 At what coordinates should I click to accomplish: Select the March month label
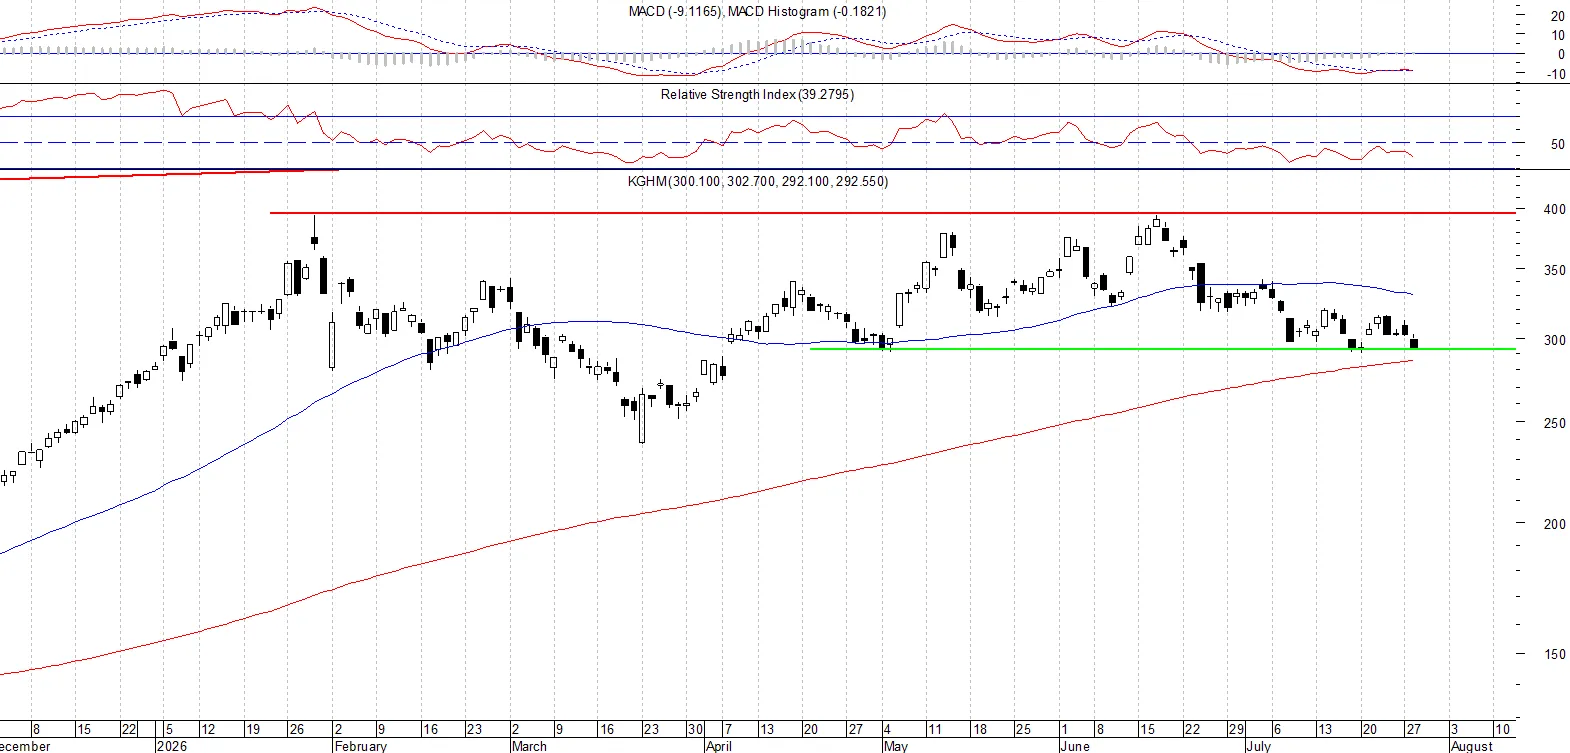(529, 746)
